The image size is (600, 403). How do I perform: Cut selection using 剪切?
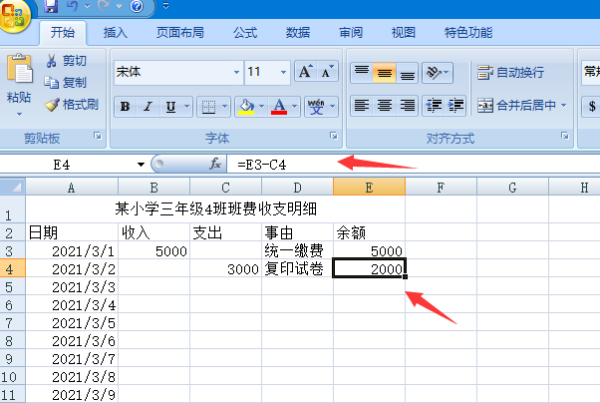point(66,61)
